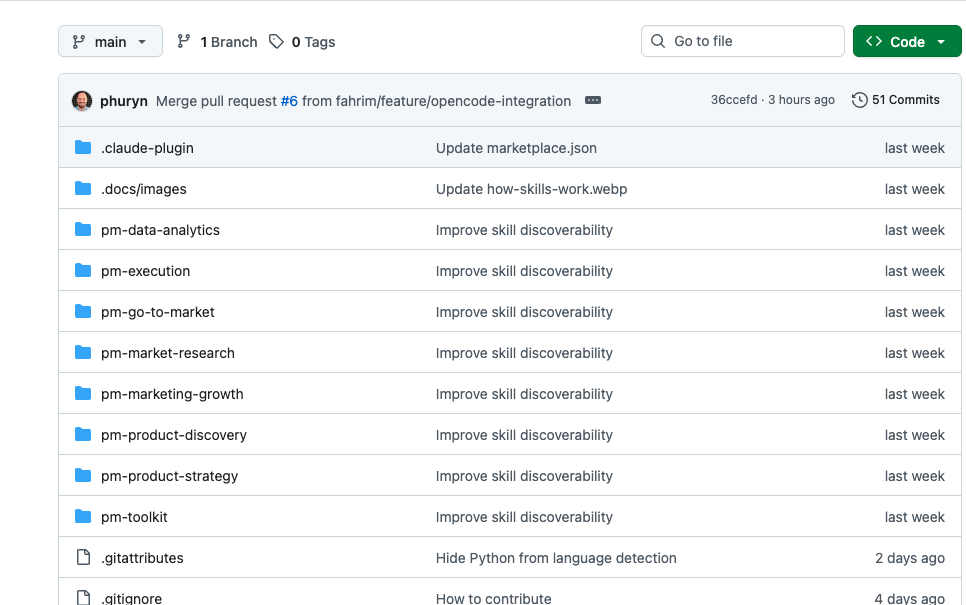Open the main branch dropdown
Viewport: 966px width, 605px height.
click(x=110, y=41)
